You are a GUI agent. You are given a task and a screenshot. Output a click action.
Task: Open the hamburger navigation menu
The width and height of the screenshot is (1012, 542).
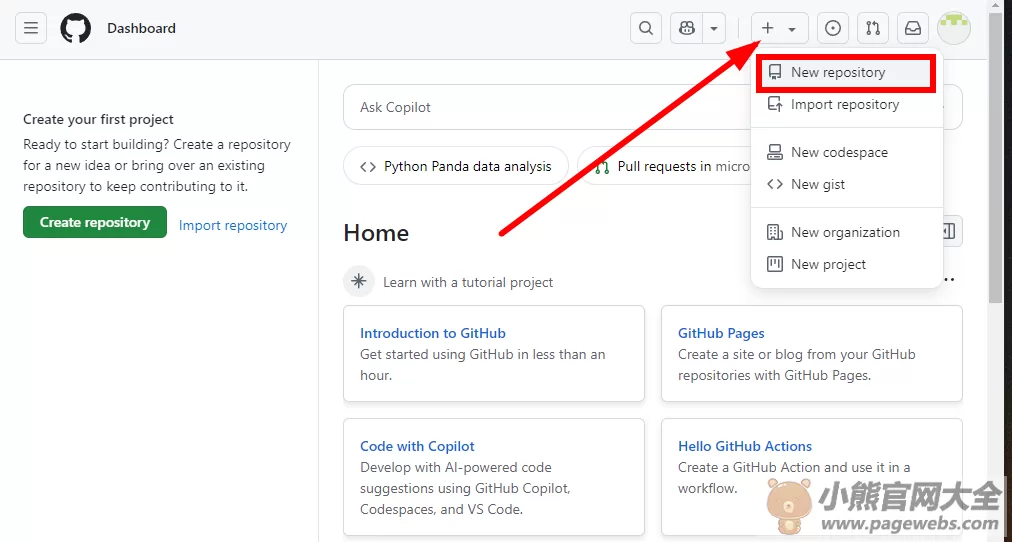31,28
